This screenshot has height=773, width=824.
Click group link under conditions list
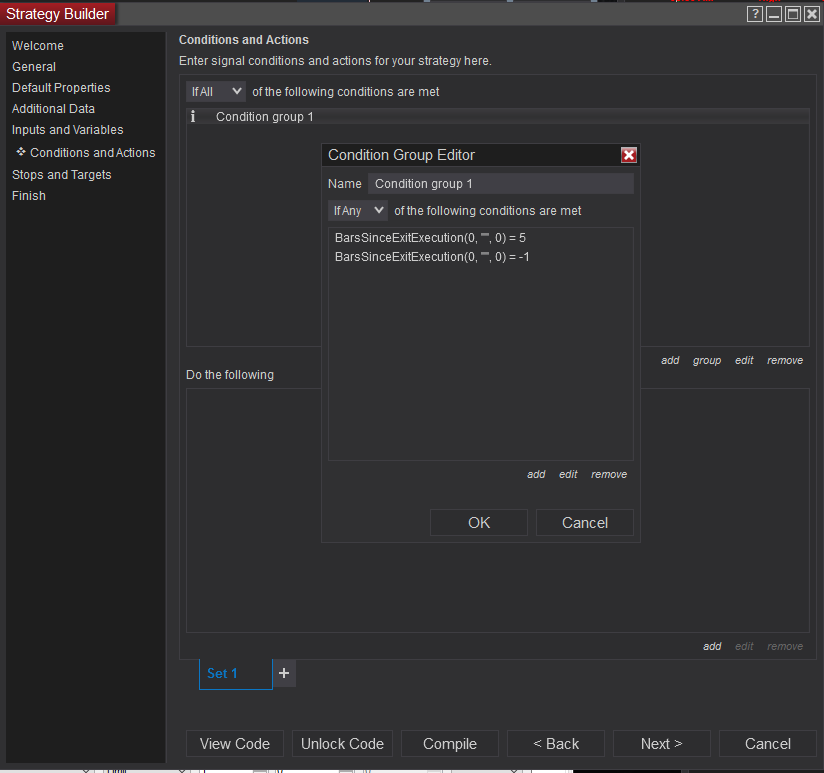click(707, 360)
